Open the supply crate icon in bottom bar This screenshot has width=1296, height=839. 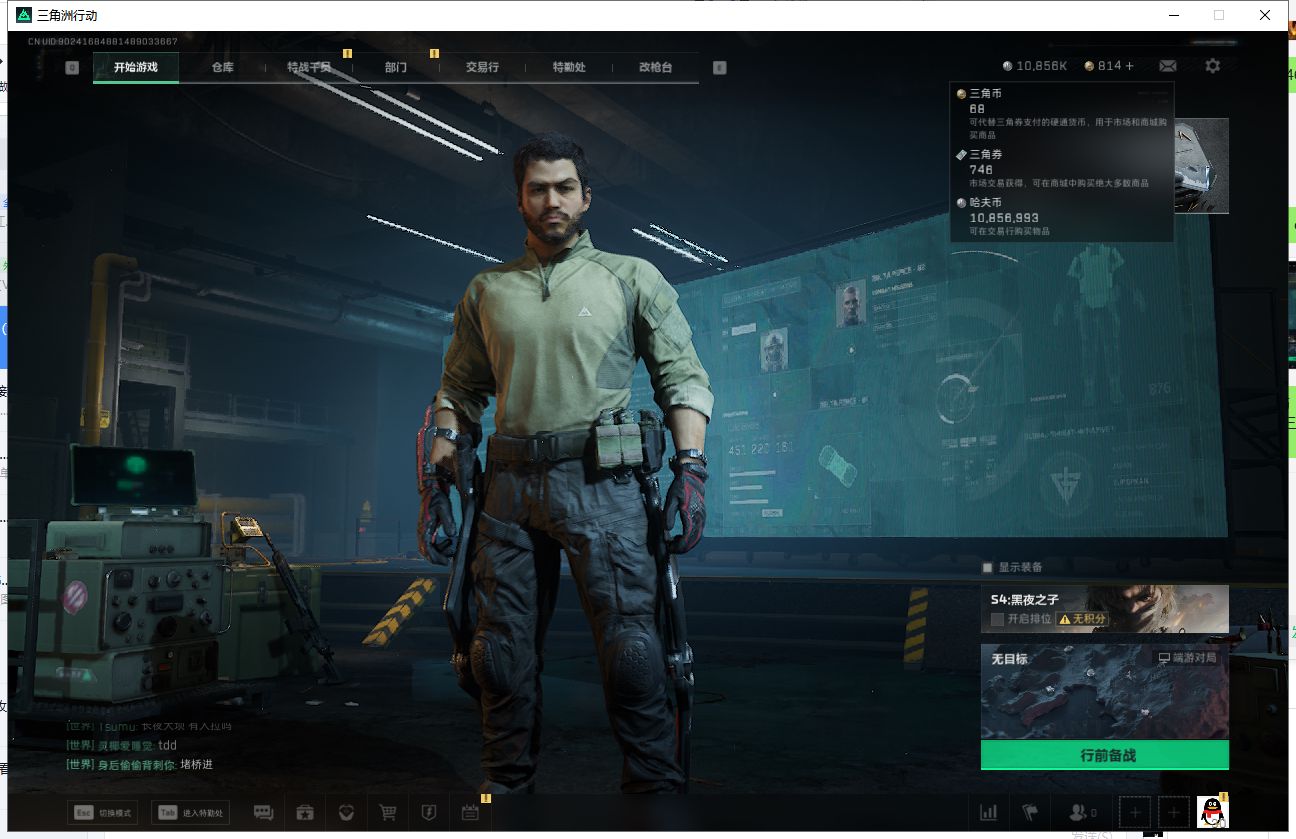click(306, 813)
